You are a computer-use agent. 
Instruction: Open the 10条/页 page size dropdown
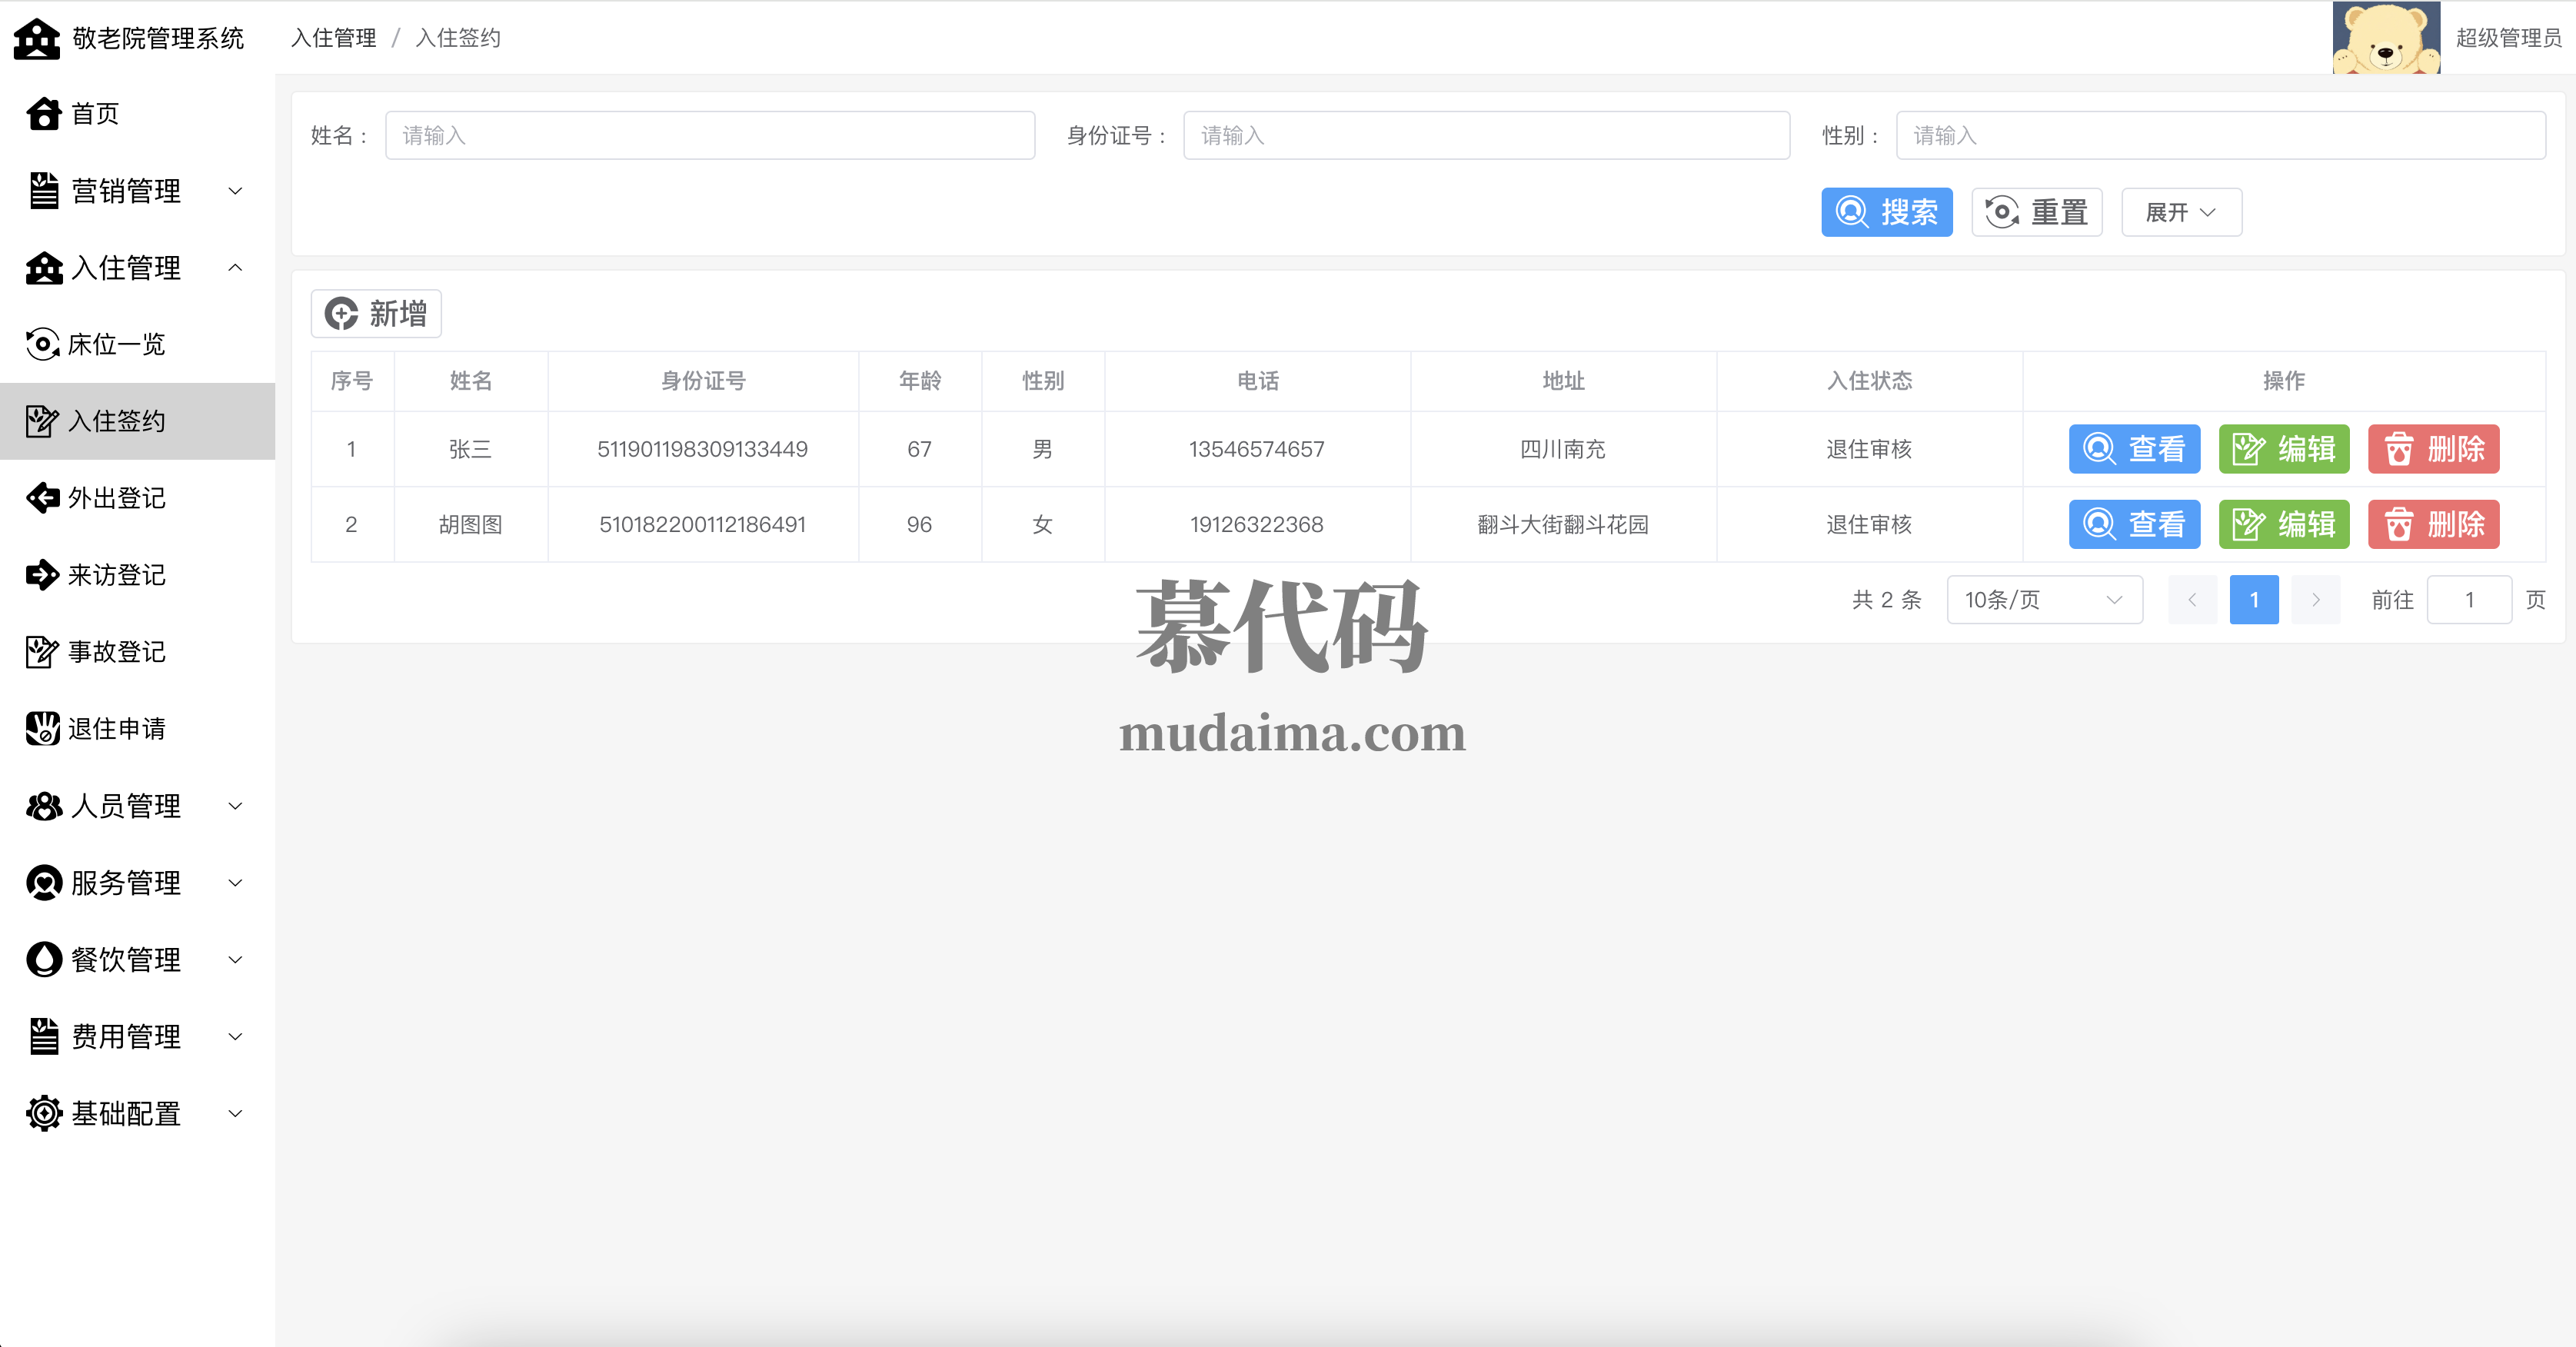coord(2043,600)
